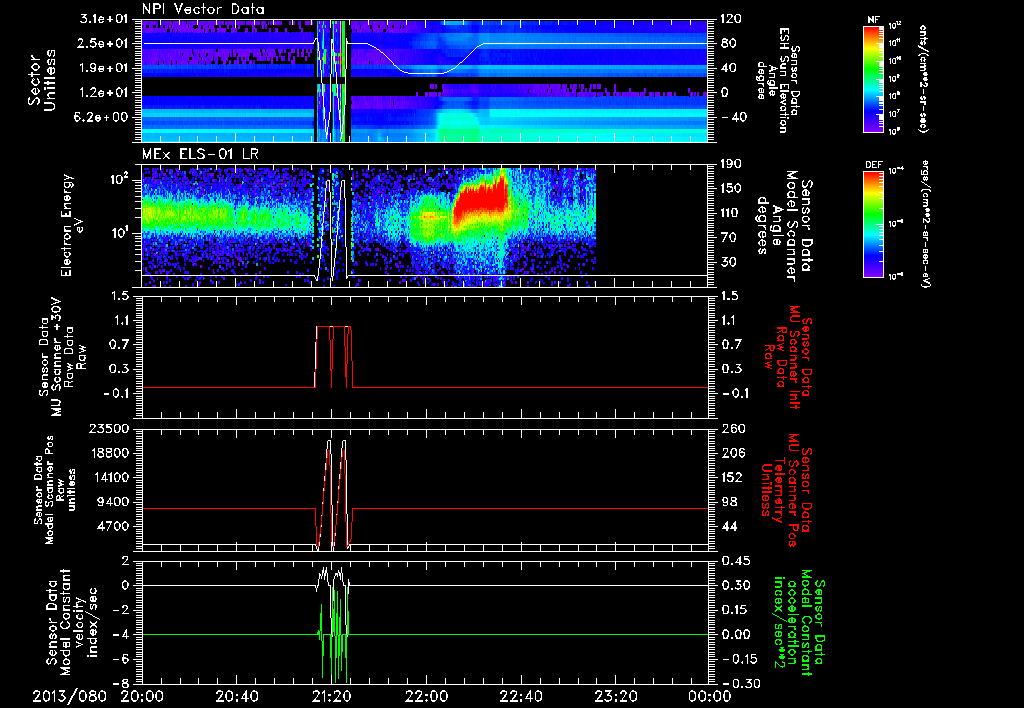Click the 'Model Scanner Pos Raw' left axis label
Image resolution: width=1024 pixels, height=708 pixels.
tap(56, 490)
